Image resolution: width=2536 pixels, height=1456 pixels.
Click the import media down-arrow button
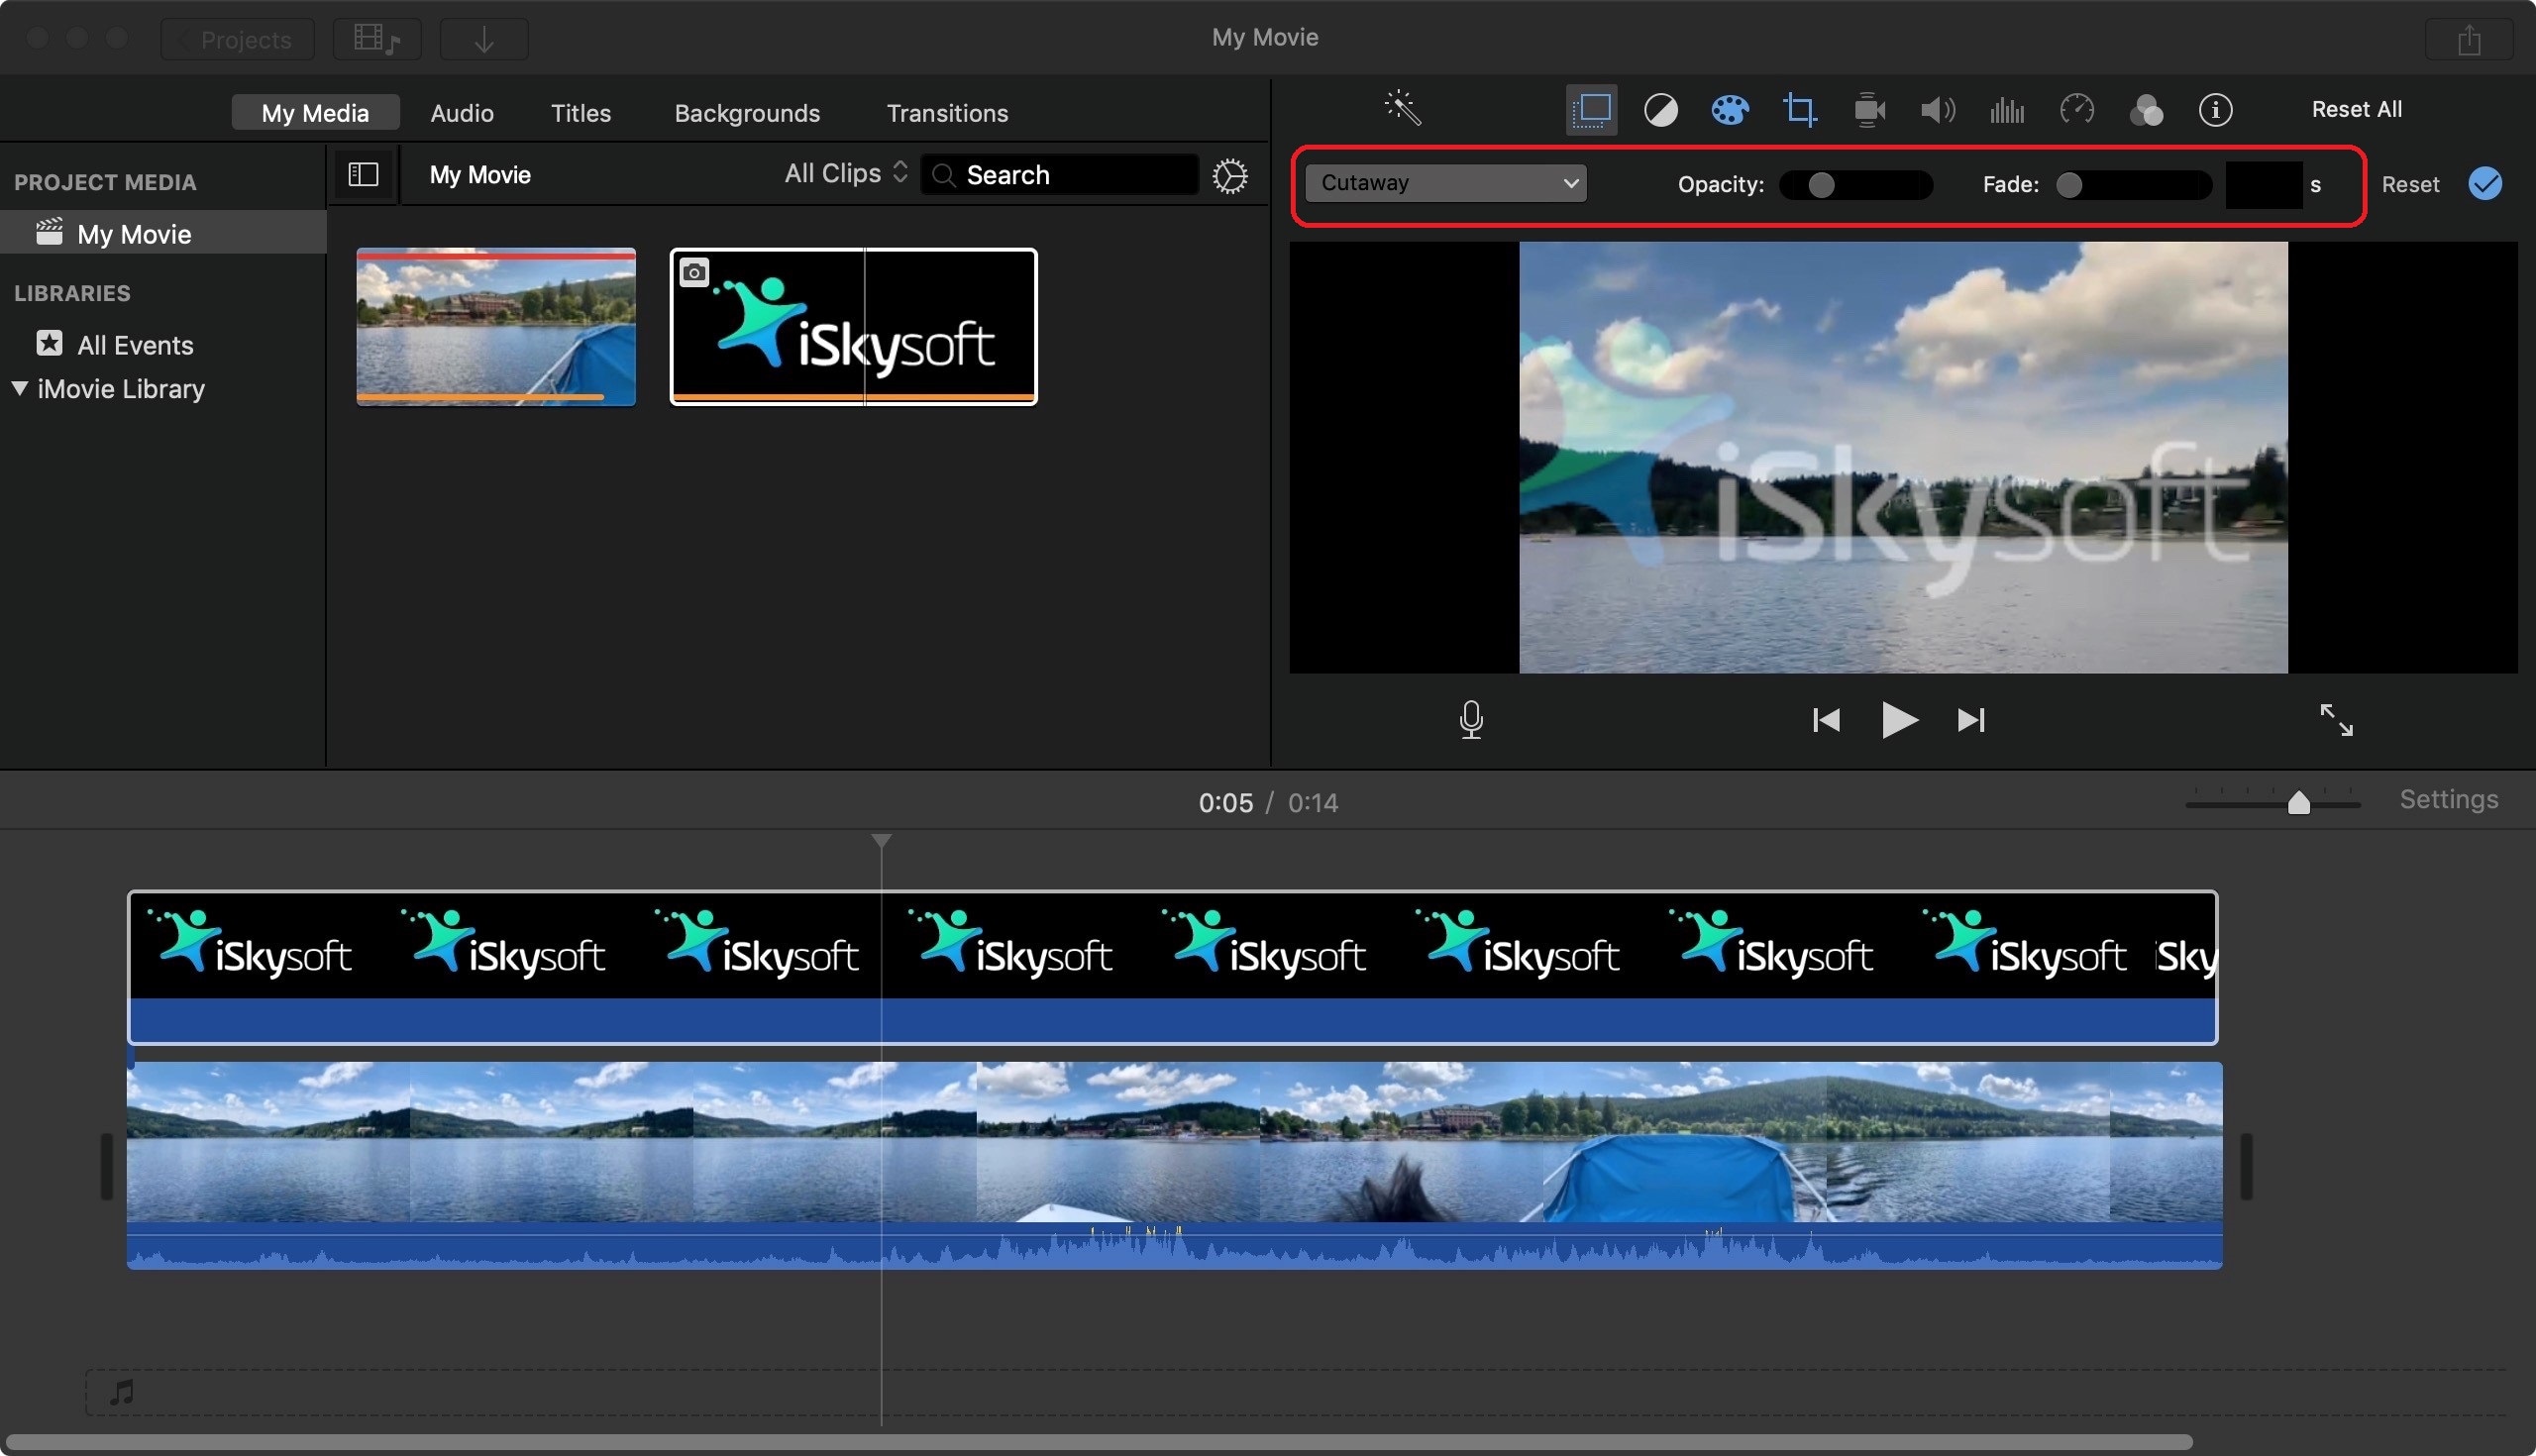point(484,39)
